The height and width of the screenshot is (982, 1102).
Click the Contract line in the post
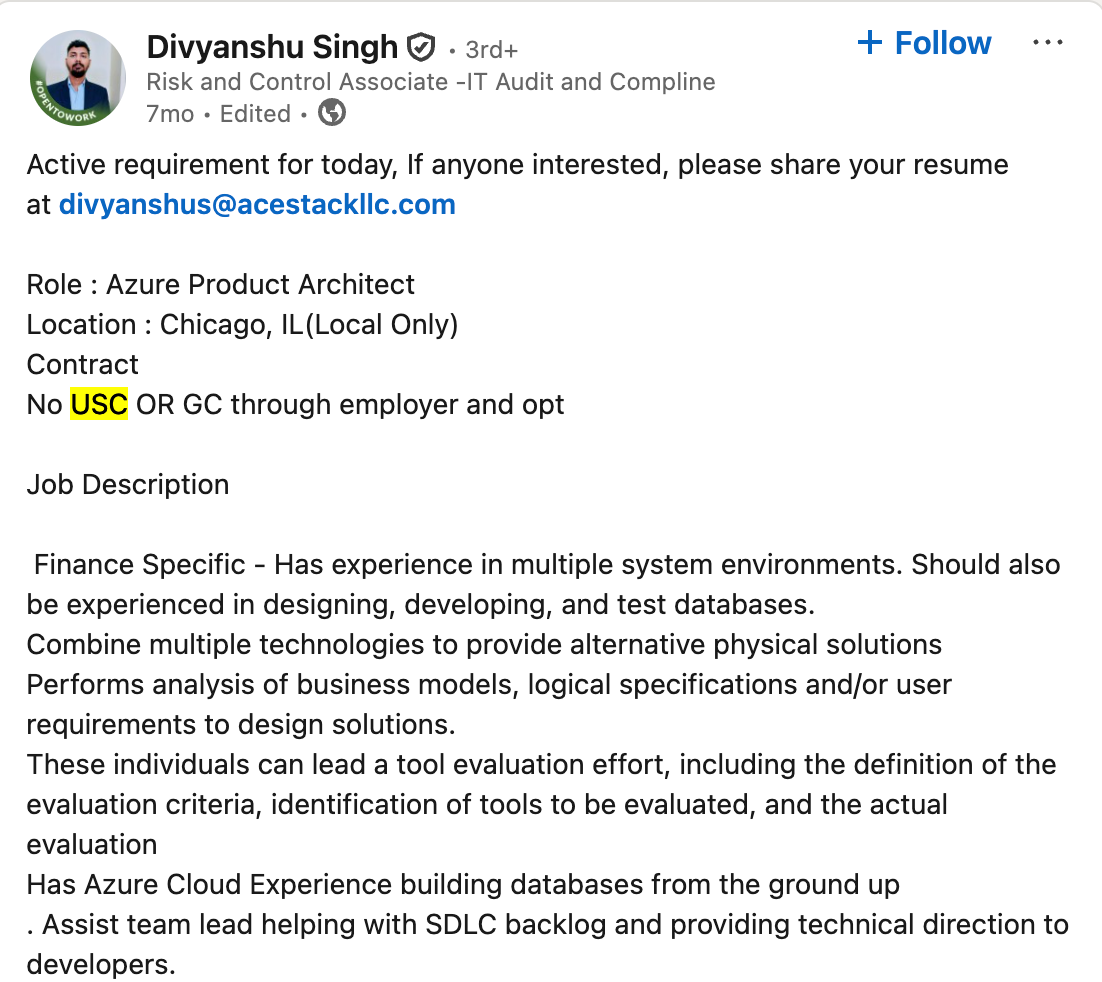[83, 365]
